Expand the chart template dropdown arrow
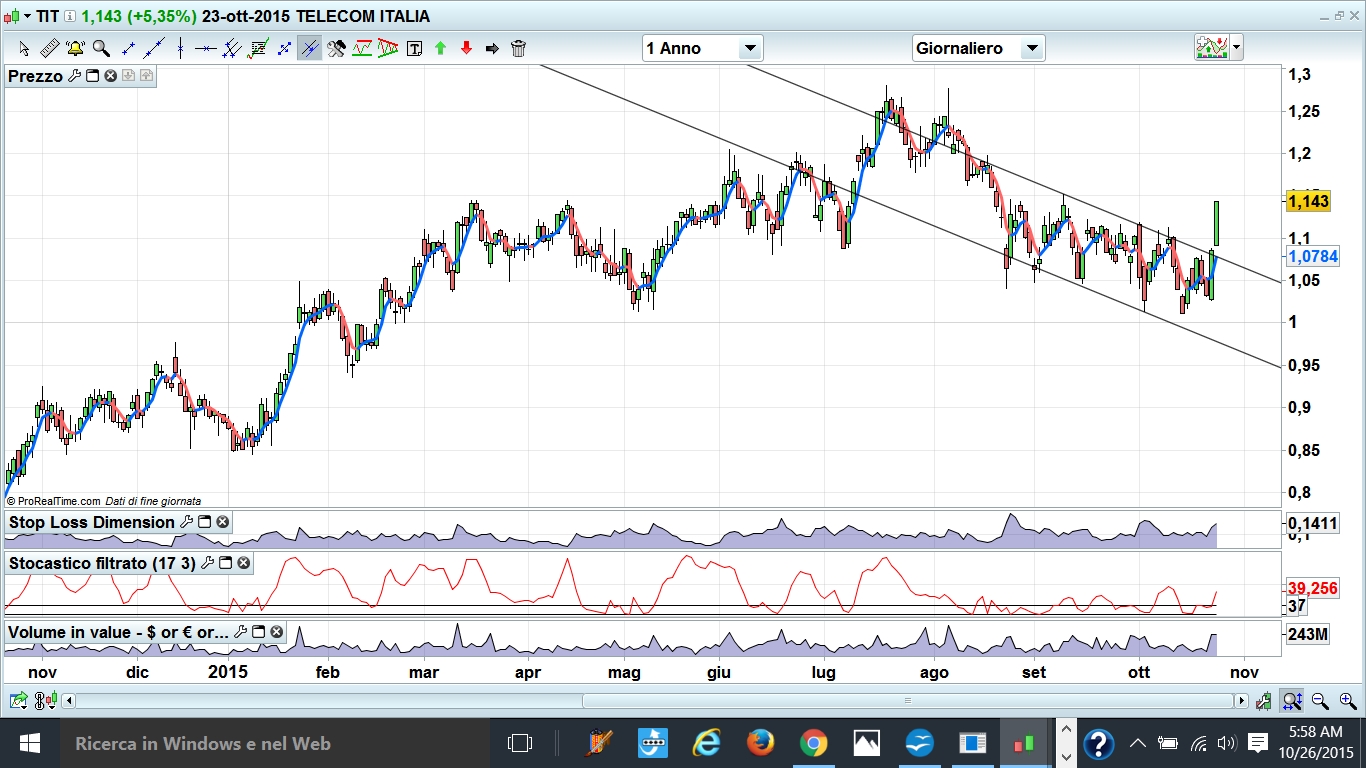Screen dimensions: 1366x768 click(1238, 47)
